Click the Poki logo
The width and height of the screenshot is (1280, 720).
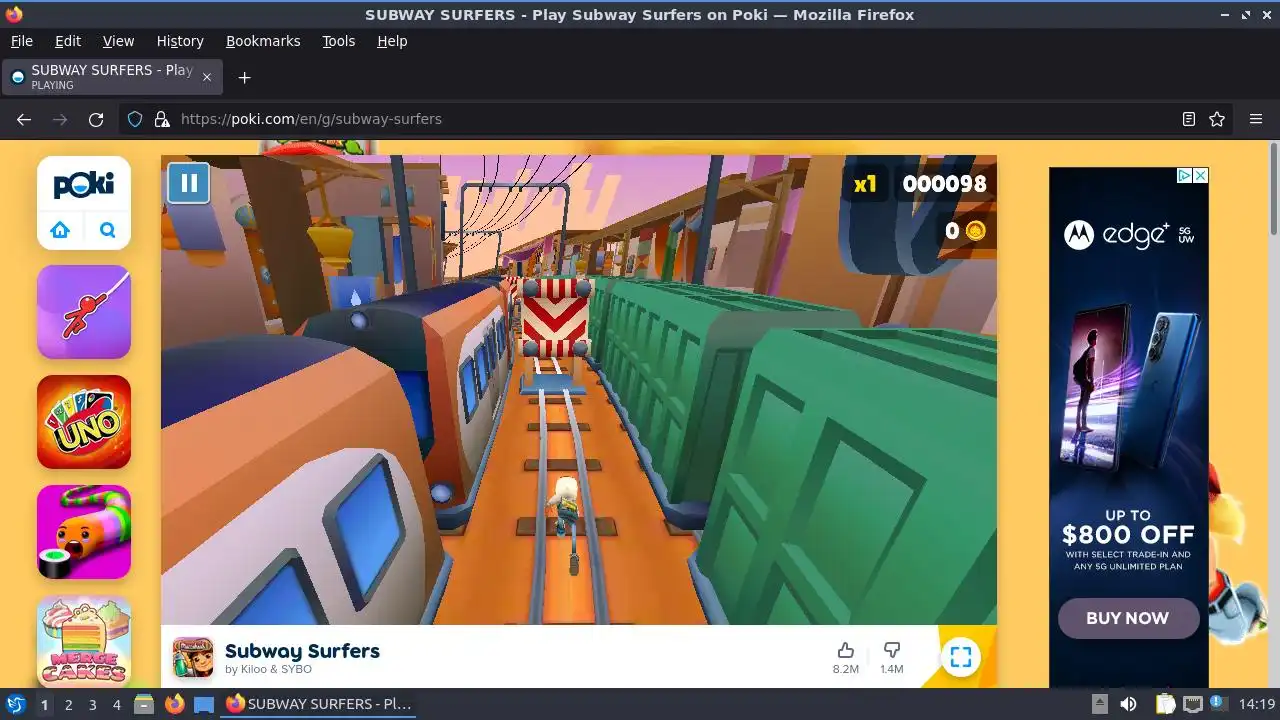click(x=84, y=184)
